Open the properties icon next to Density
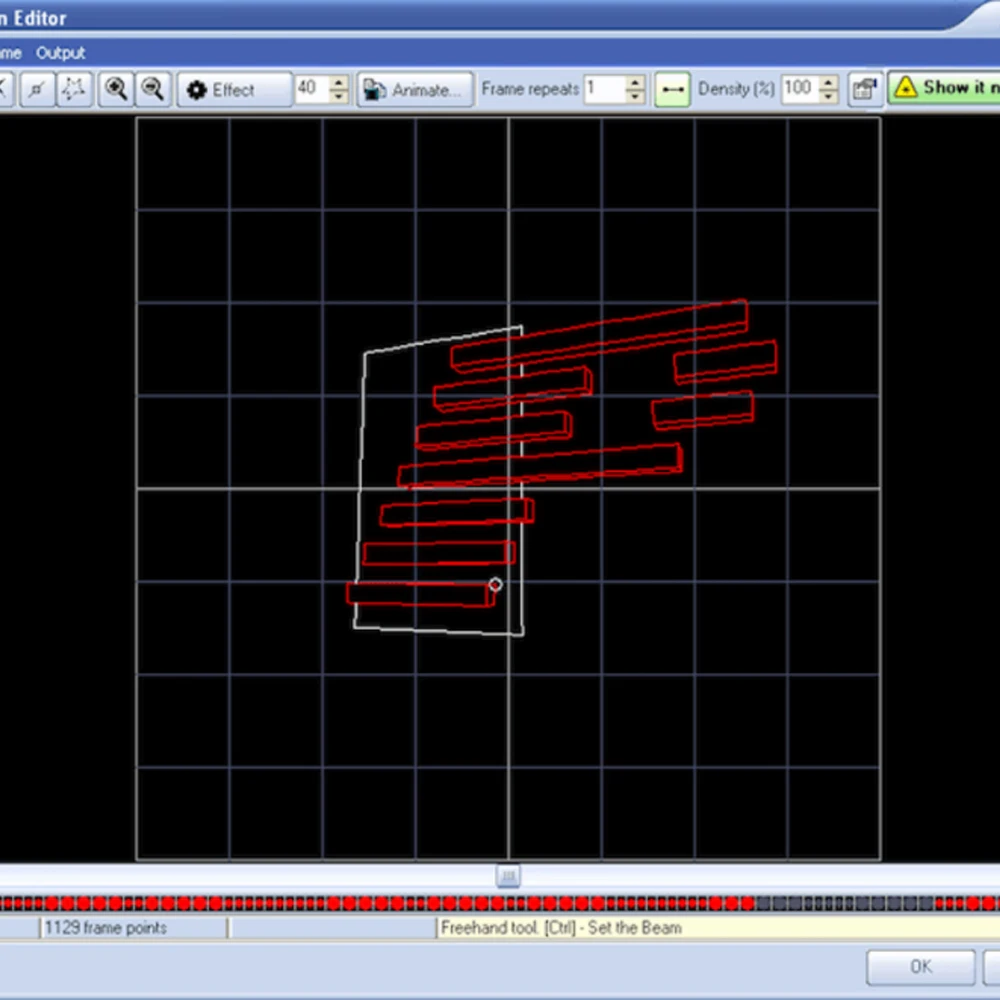Screen dimensions: 1000x1000 865,89
